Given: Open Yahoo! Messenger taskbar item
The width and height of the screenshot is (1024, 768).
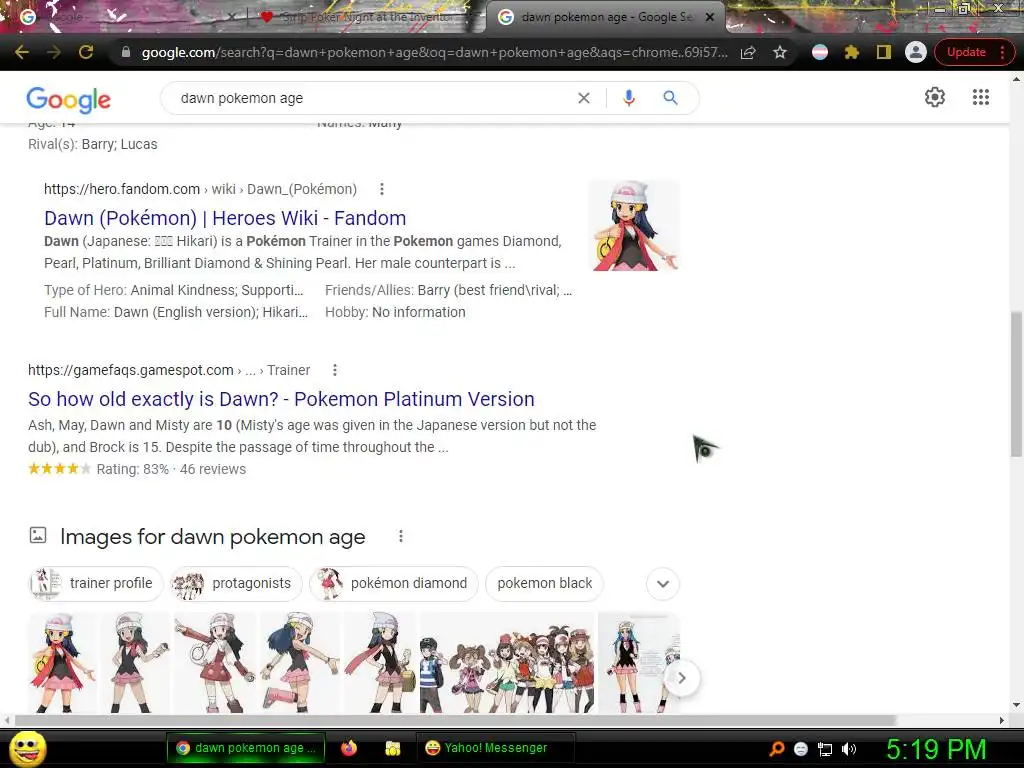Looking at the screenshot, I should pyautogui.click(x=495, y=748).
